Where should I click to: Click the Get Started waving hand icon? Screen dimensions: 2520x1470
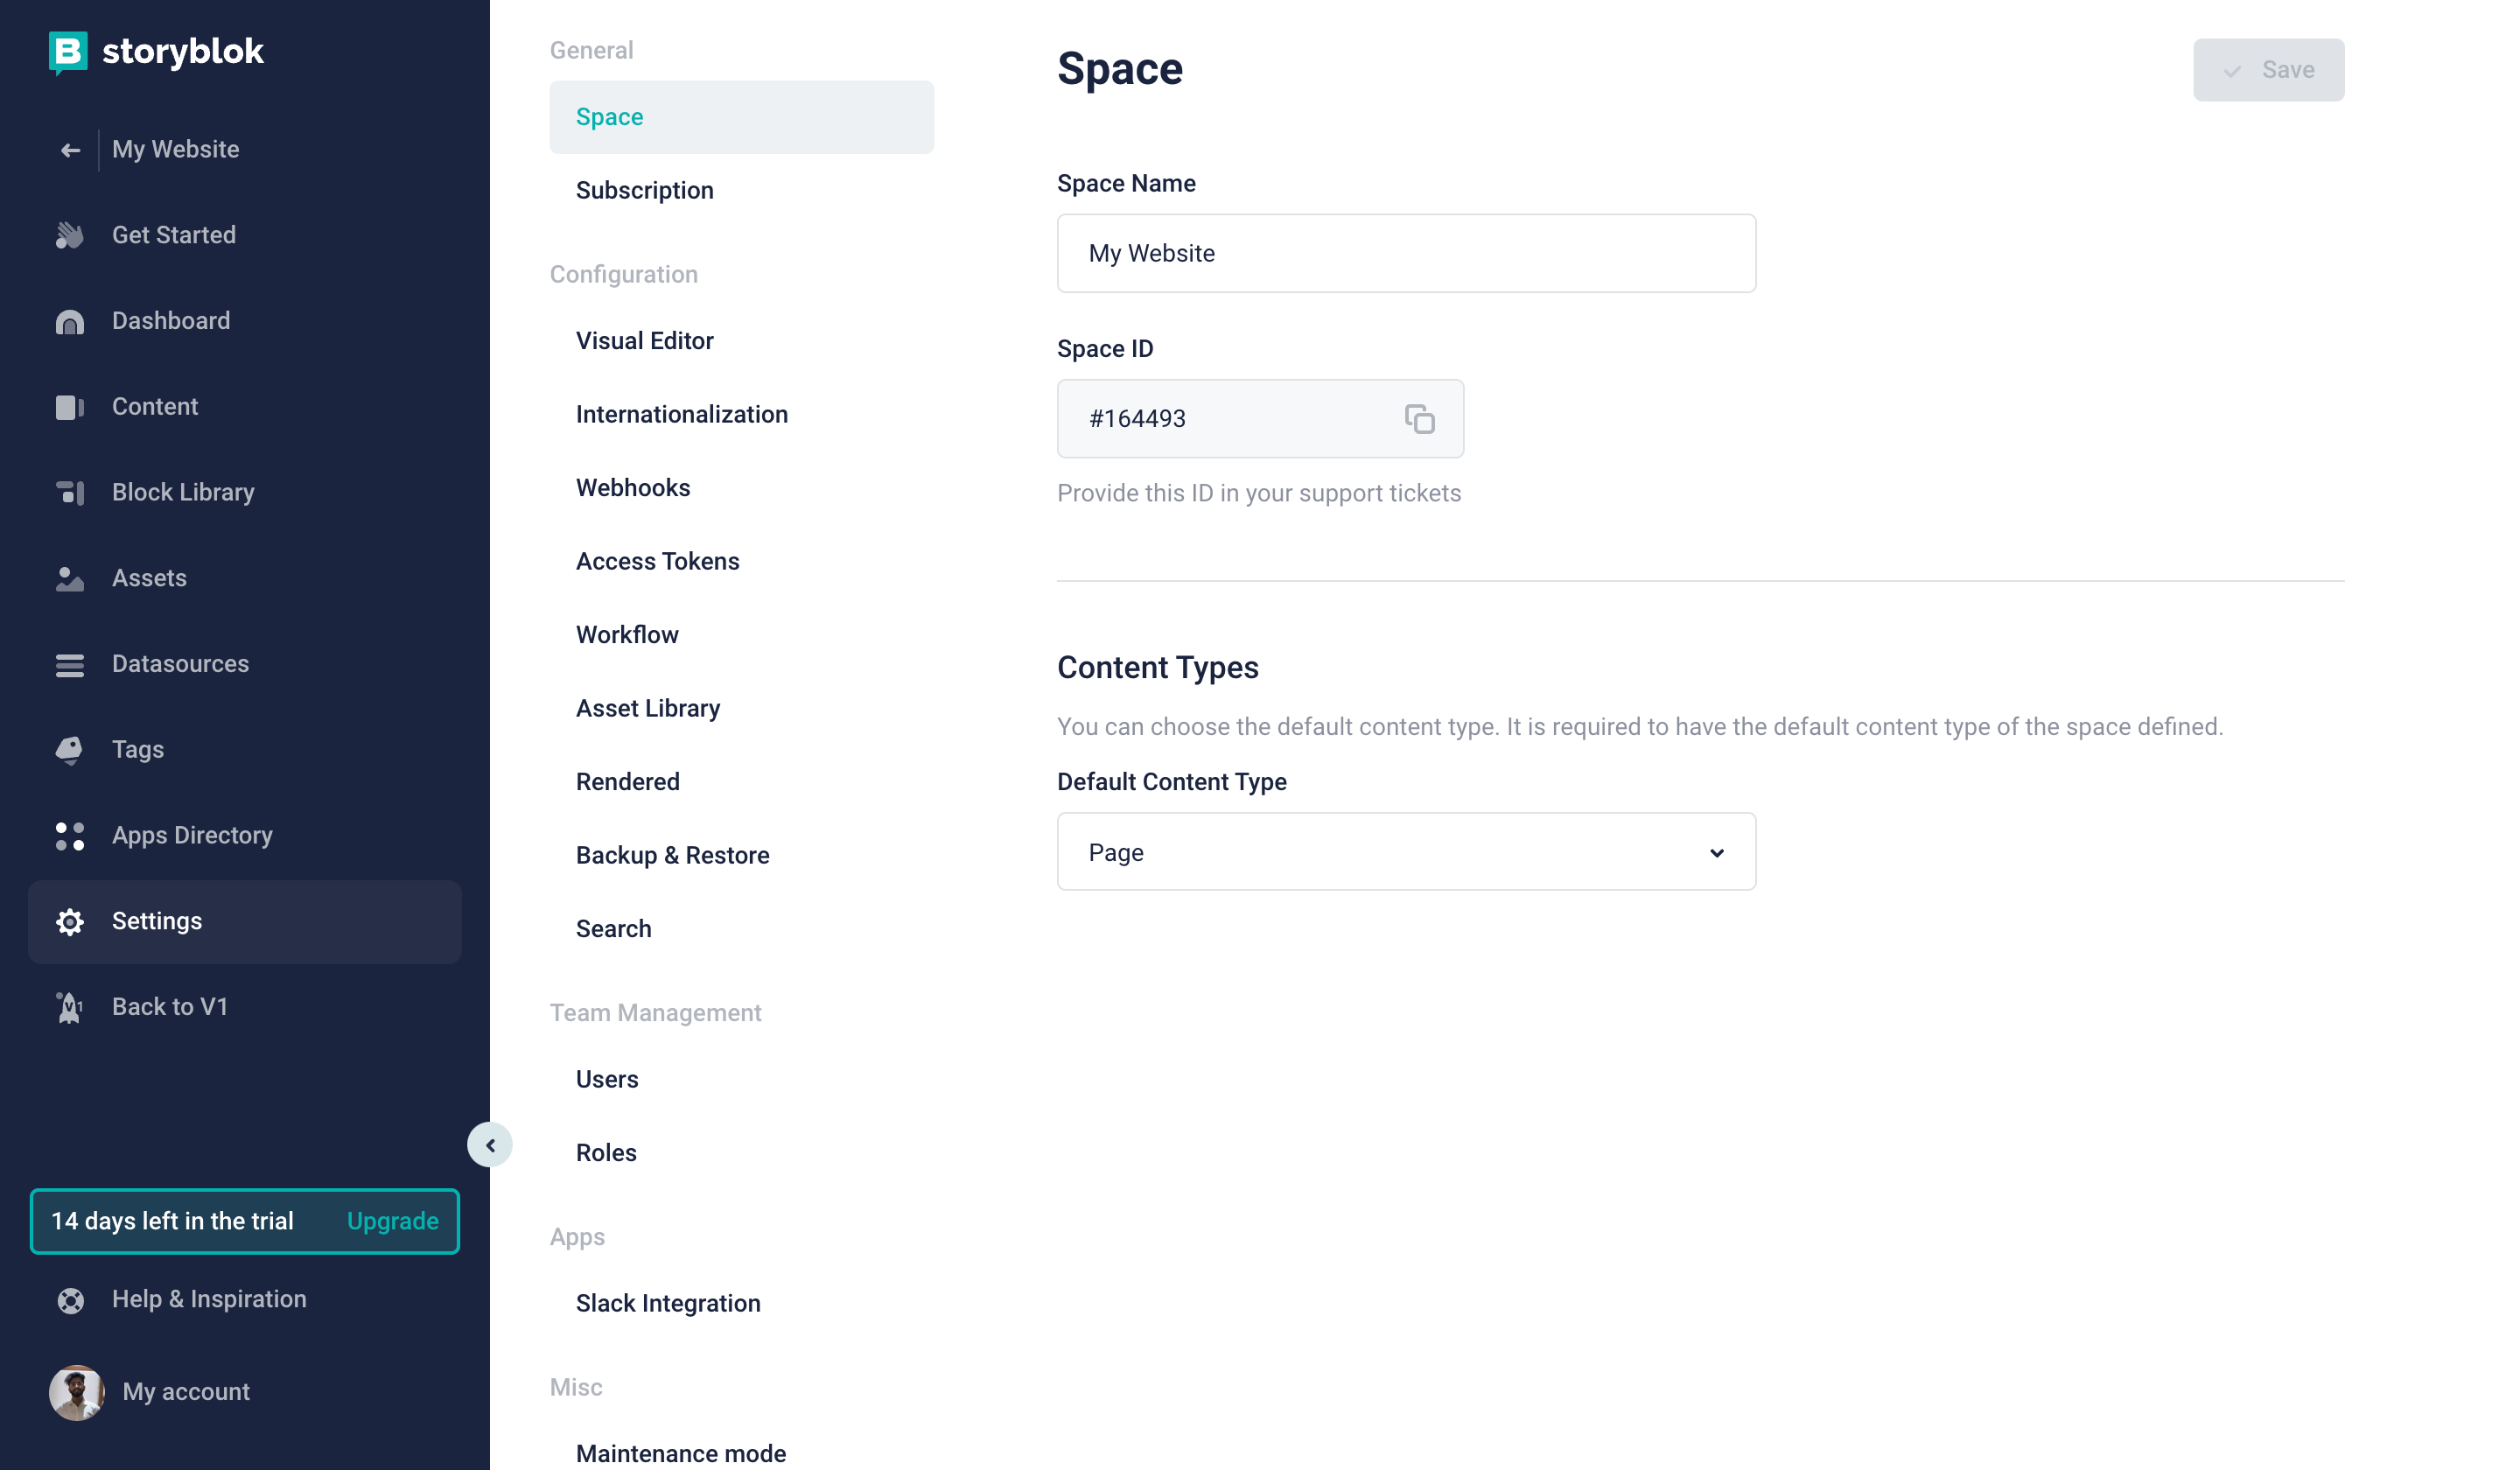(69, 235)
